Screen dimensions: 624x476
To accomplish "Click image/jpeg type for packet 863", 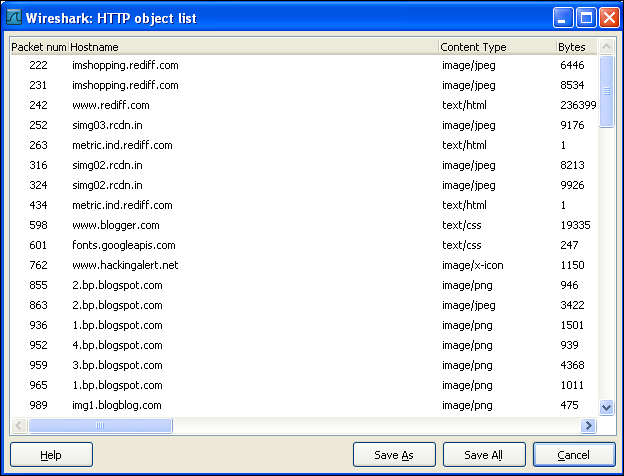I will point(468,305).
